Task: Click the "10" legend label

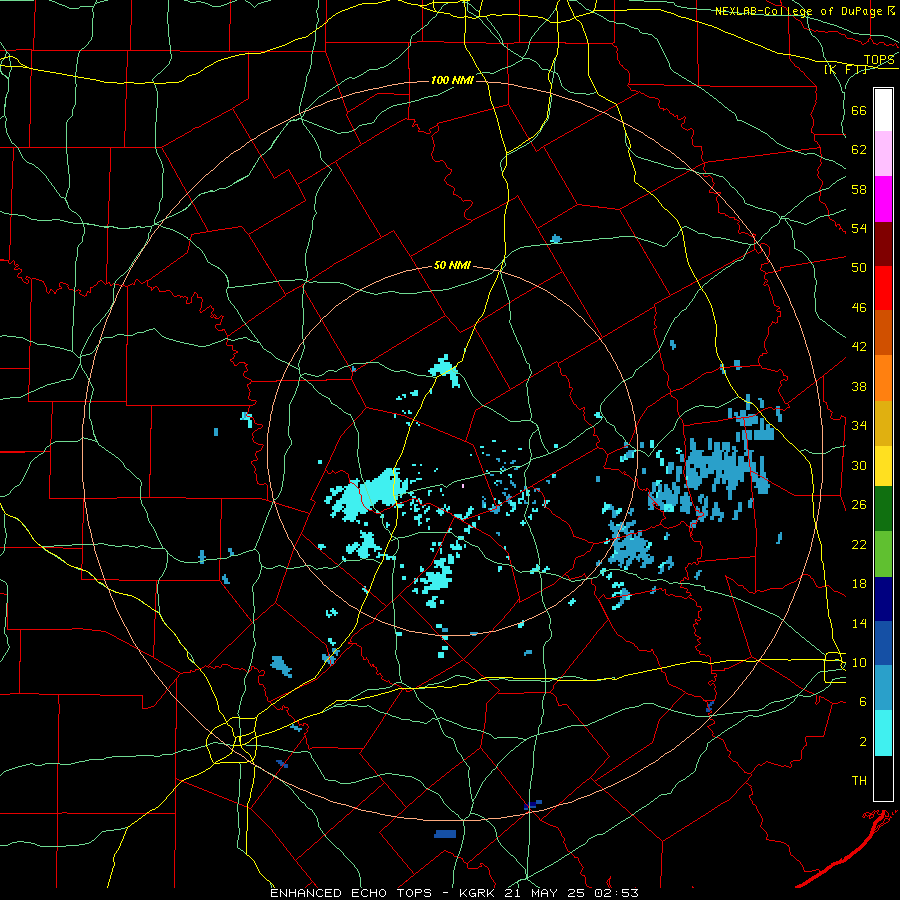Action: point(859,663)
